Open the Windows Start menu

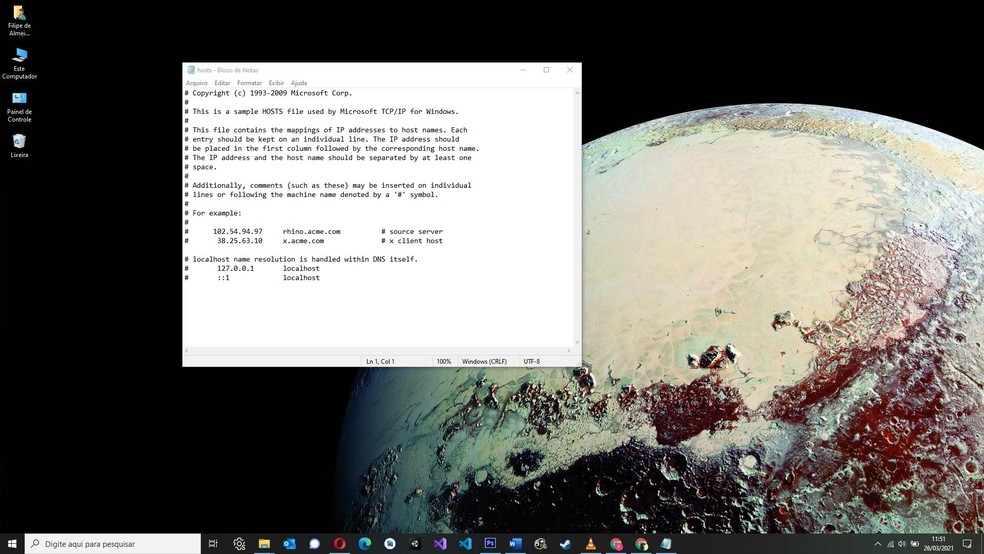(12, 543)
